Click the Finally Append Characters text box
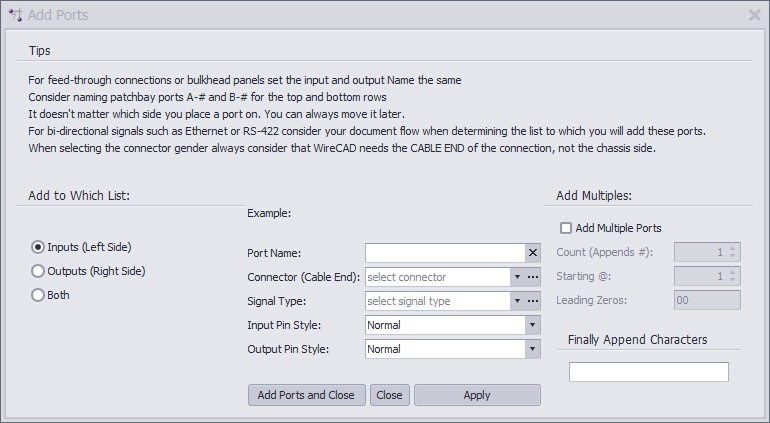 click(649, 372)
